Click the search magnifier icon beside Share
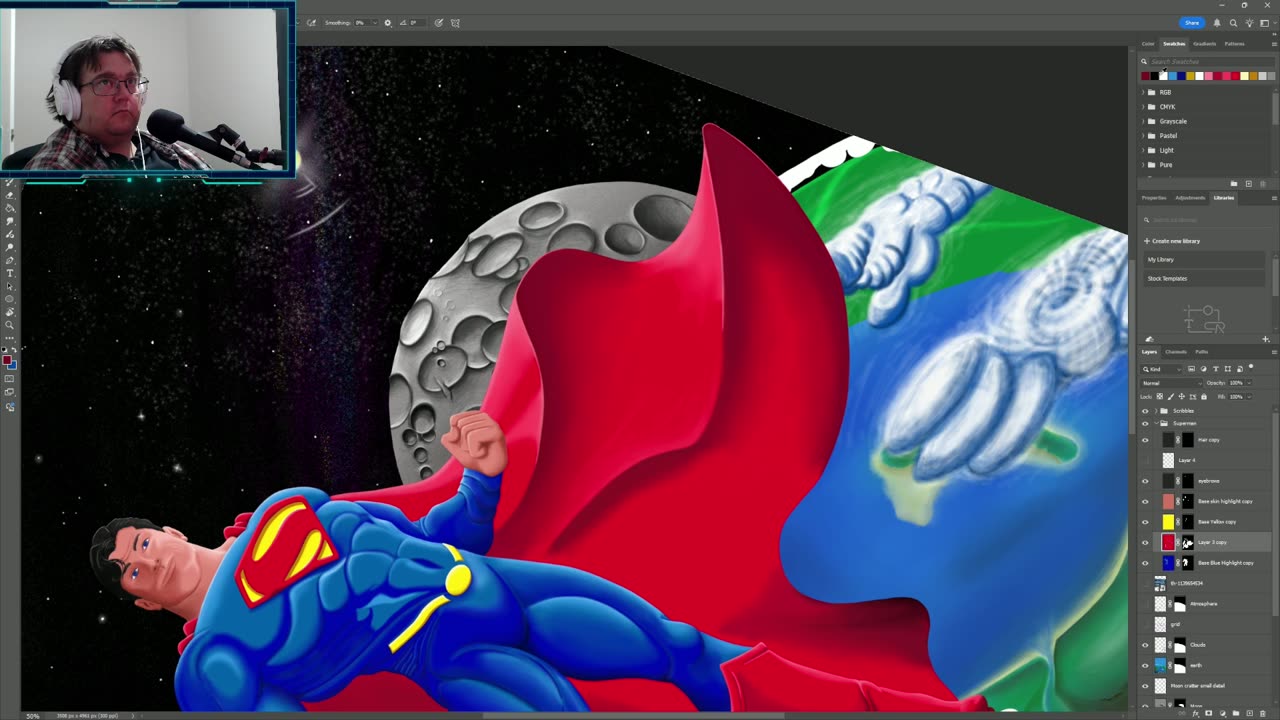The height and width of the screenshot is (720, 1280). coord(1233,23)
